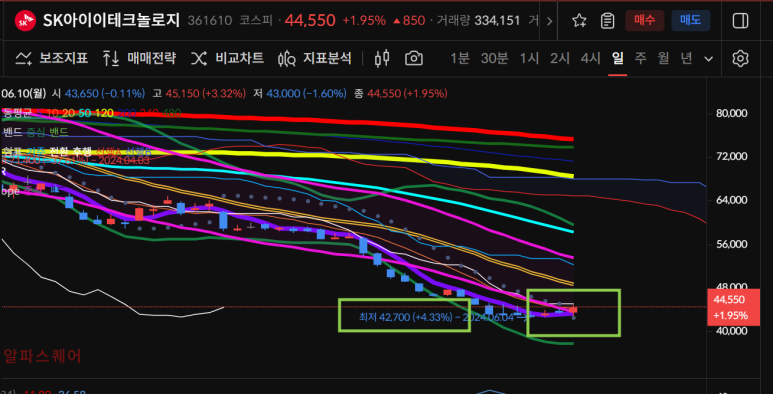773x394 pixels.
Task: Click low price 43,000 (-1.60%)
Action: point(306,93)
